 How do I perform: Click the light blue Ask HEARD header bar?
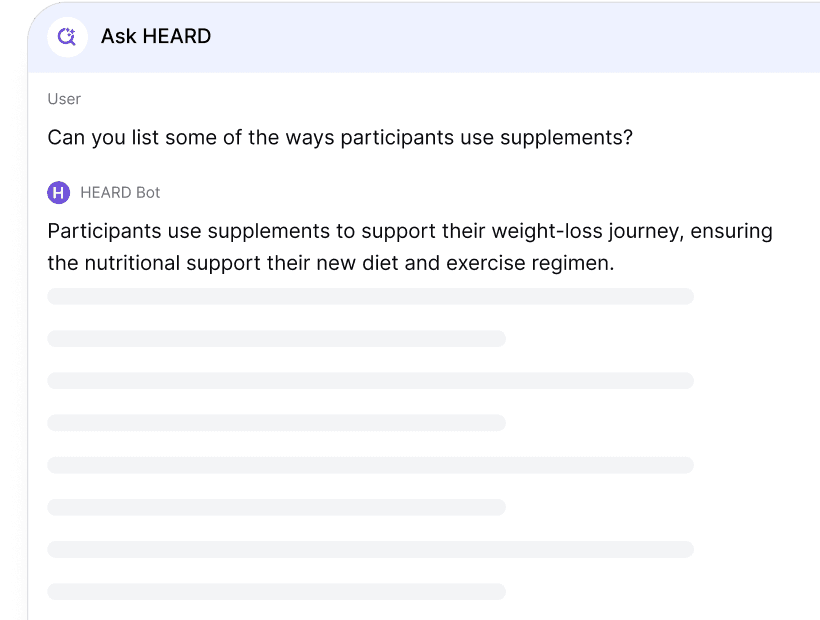click(424, 38)
